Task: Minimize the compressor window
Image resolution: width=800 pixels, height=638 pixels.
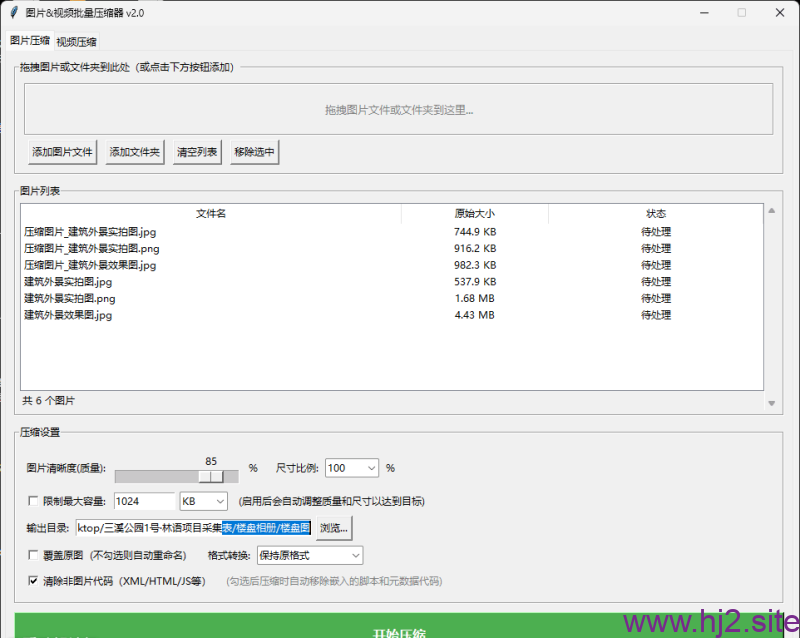Action: point(705,13)
